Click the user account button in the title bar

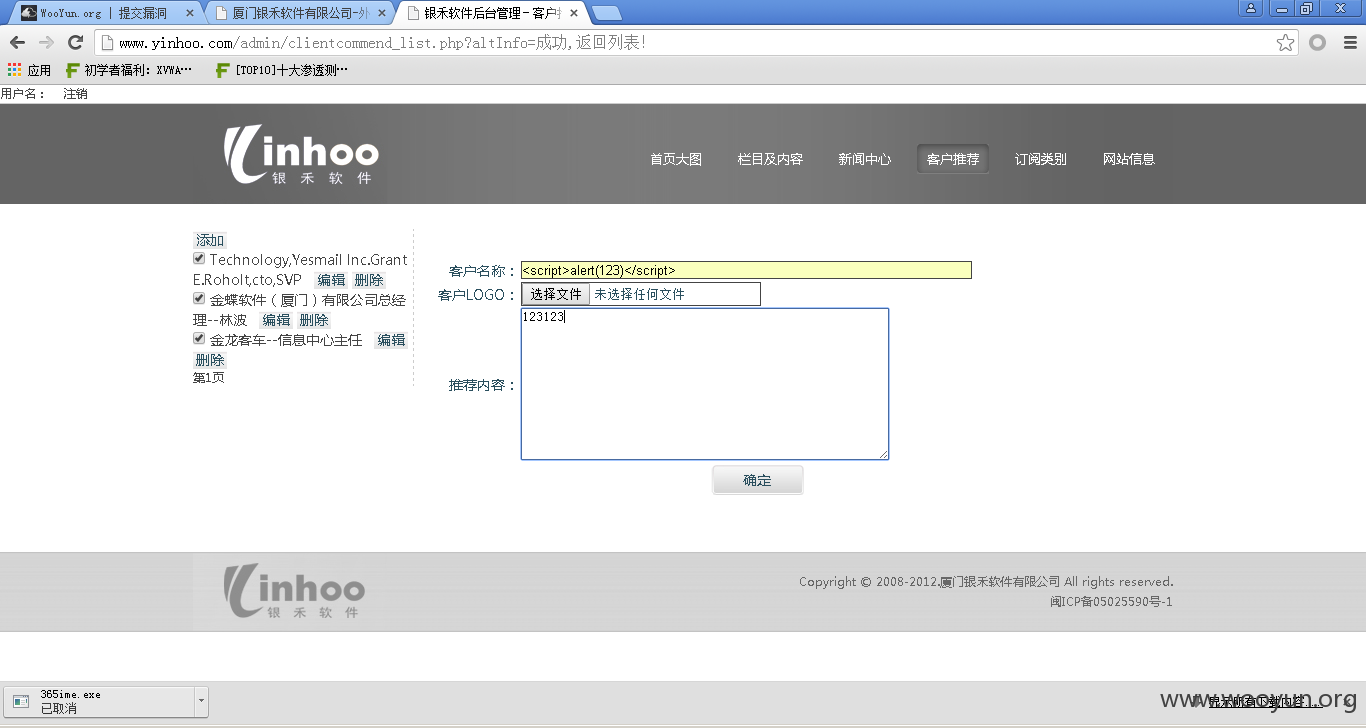point(1251,8)
